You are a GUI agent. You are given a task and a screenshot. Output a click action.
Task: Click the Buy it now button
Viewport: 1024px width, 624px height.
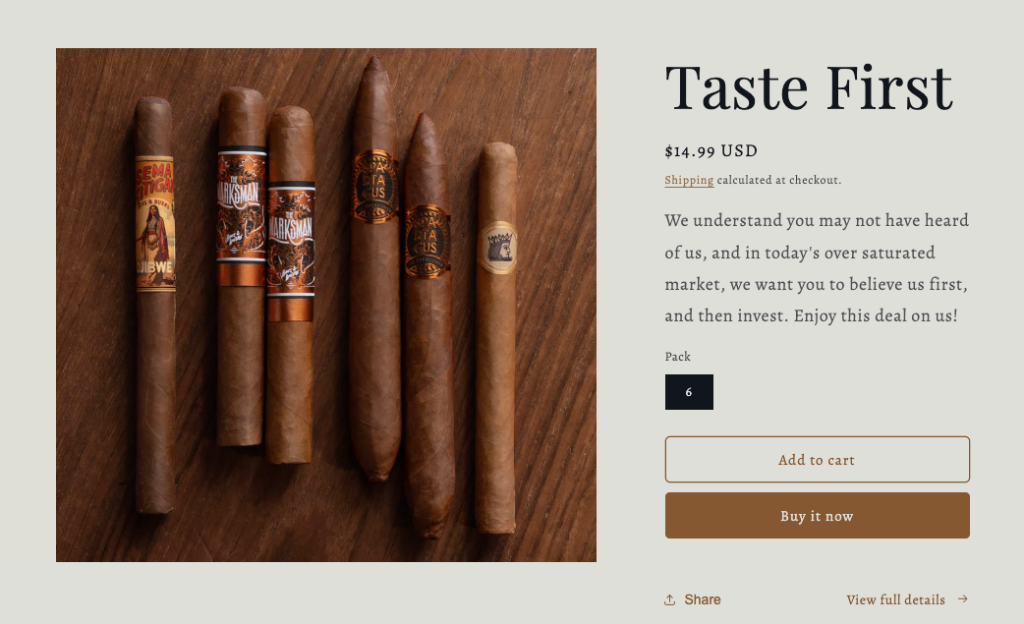[x=817, y=516]
